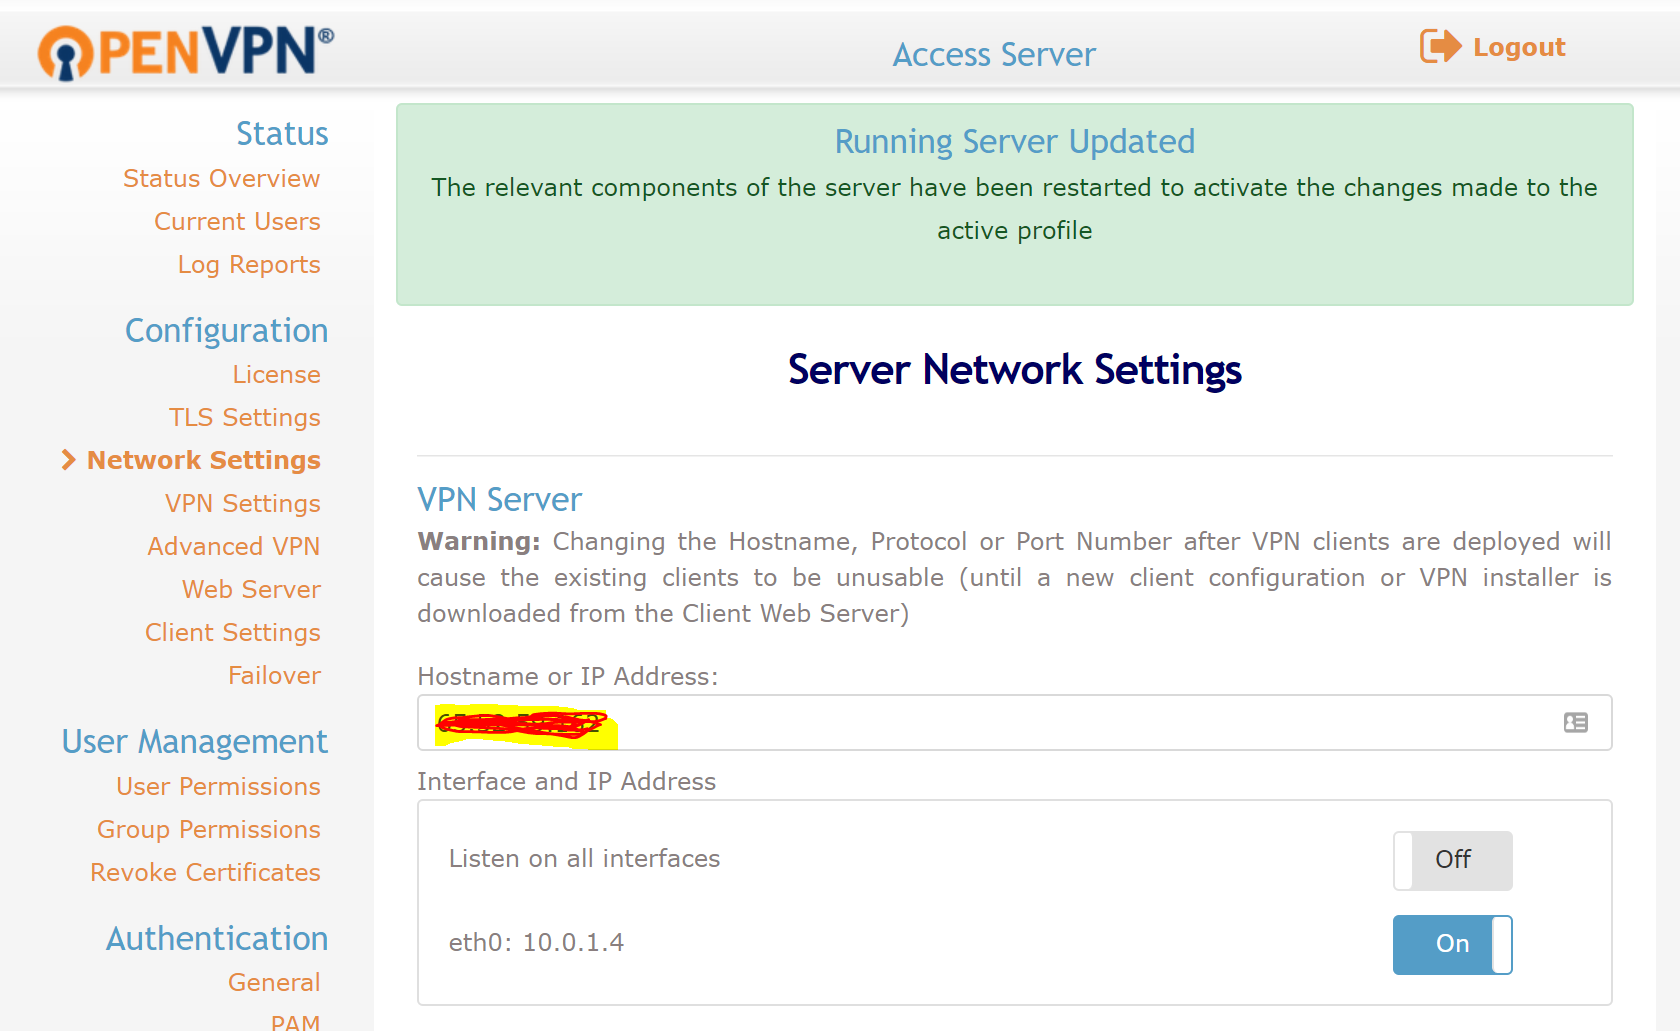The width and height of the screenshot is (1680, 1031).
Task: Open Group Permissions page
Action: (x=209, y=829)
